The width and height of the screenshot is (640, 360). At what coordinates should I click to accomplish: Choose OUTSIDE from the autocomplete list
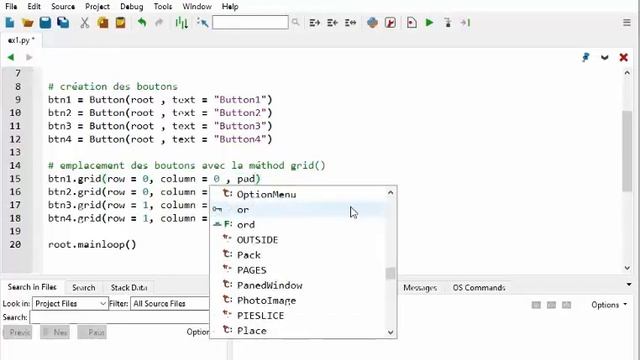click(298, 240)
